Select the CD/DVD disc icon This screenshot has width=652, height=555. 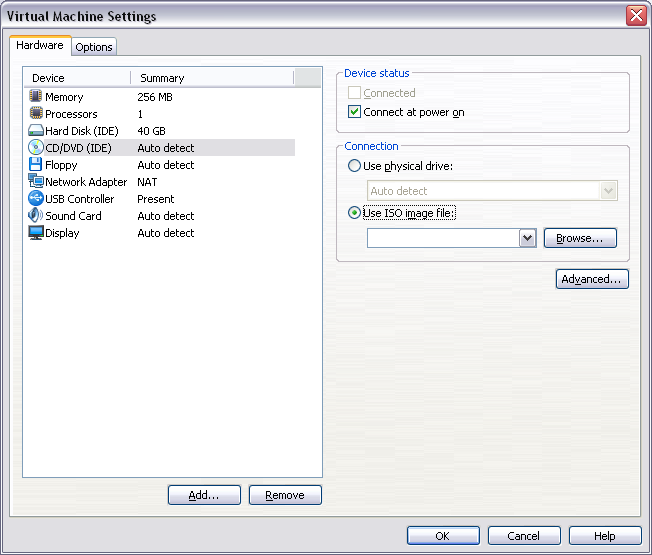(36, 147)
